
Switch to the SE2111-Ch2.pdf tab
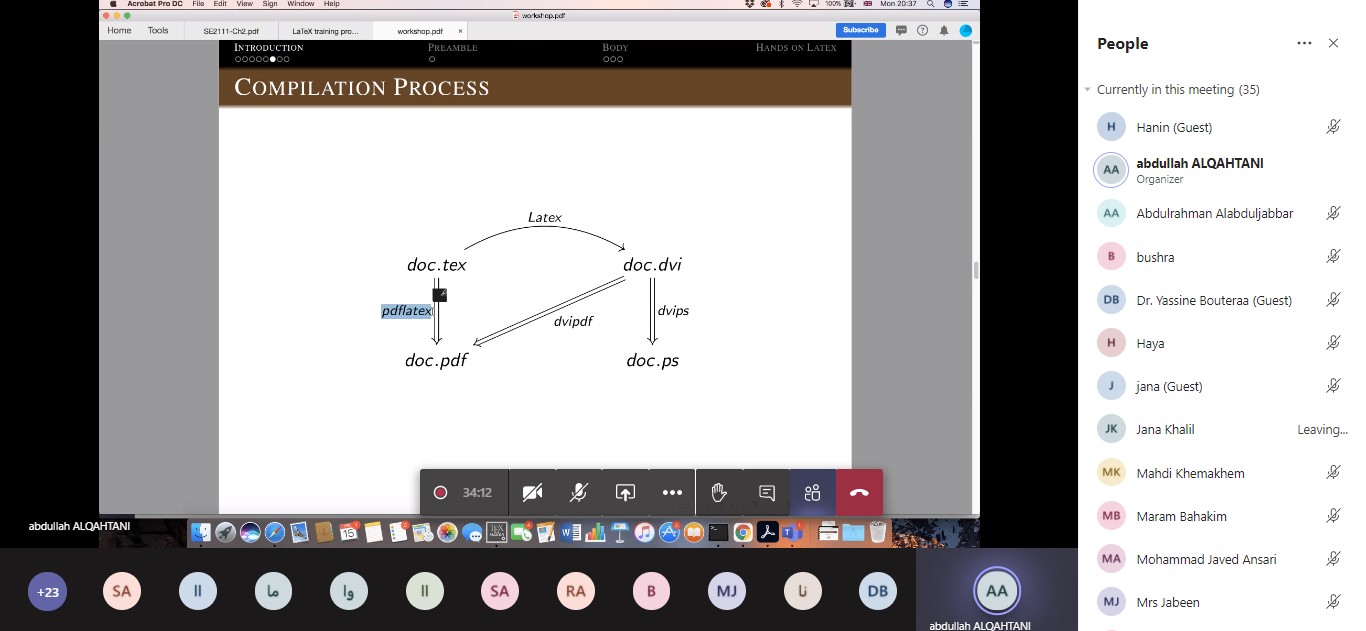pyautogui.click(x=231, y=31)
